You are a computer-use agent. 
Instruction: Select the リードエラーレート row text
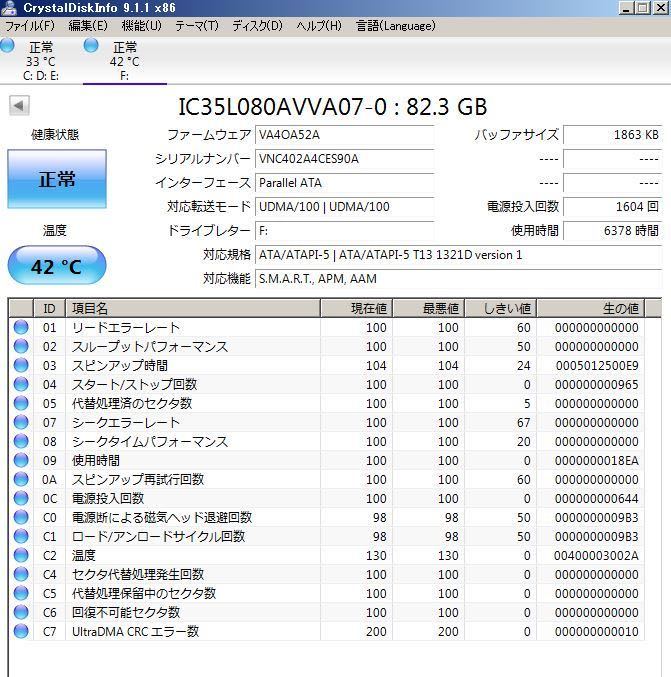[x=126, y=328]
